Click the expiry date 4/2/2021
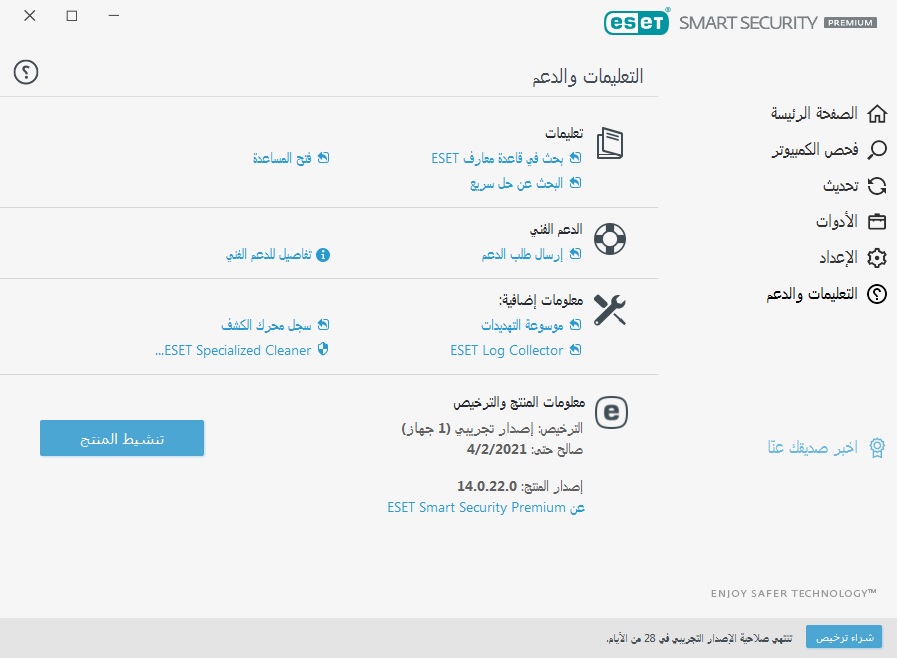This screenshot has height=658, width=897. (x=497, y=450)
